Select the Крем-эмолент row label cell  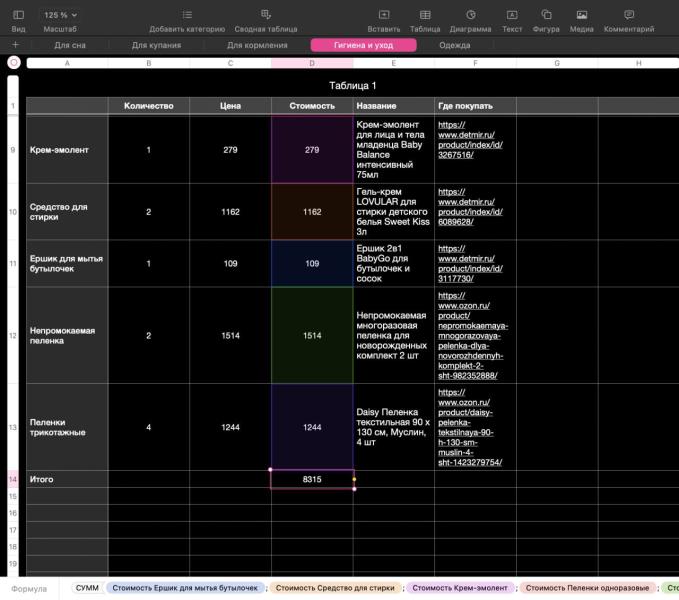(67, 150)
